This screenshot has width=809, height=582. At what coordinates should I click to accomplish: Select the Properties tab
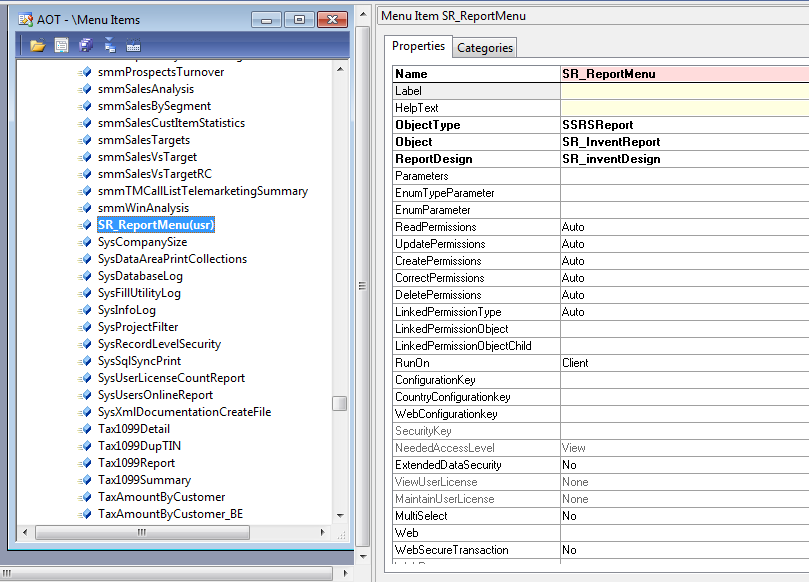pos(418,46)
